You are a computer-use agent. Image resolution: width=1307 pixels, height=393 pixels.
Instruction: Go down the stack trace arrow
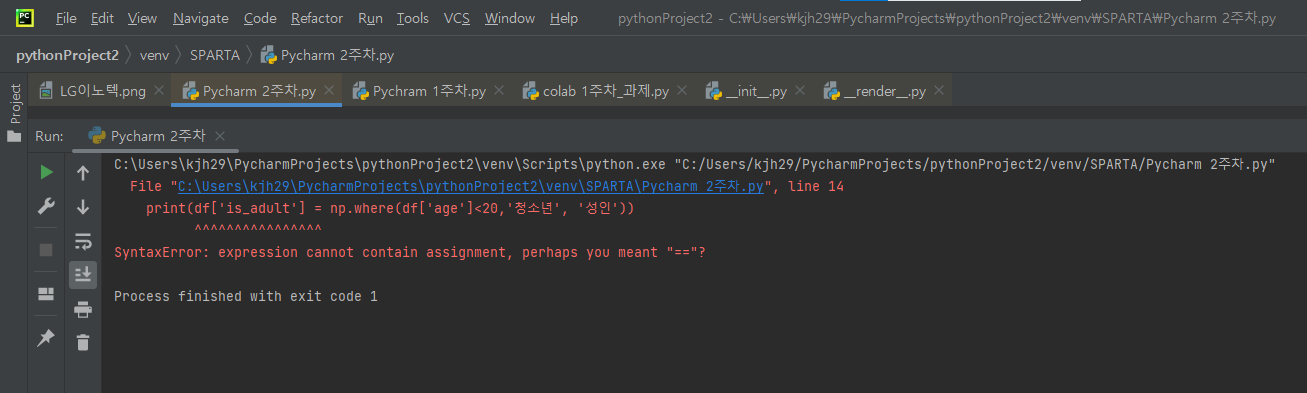83,206
